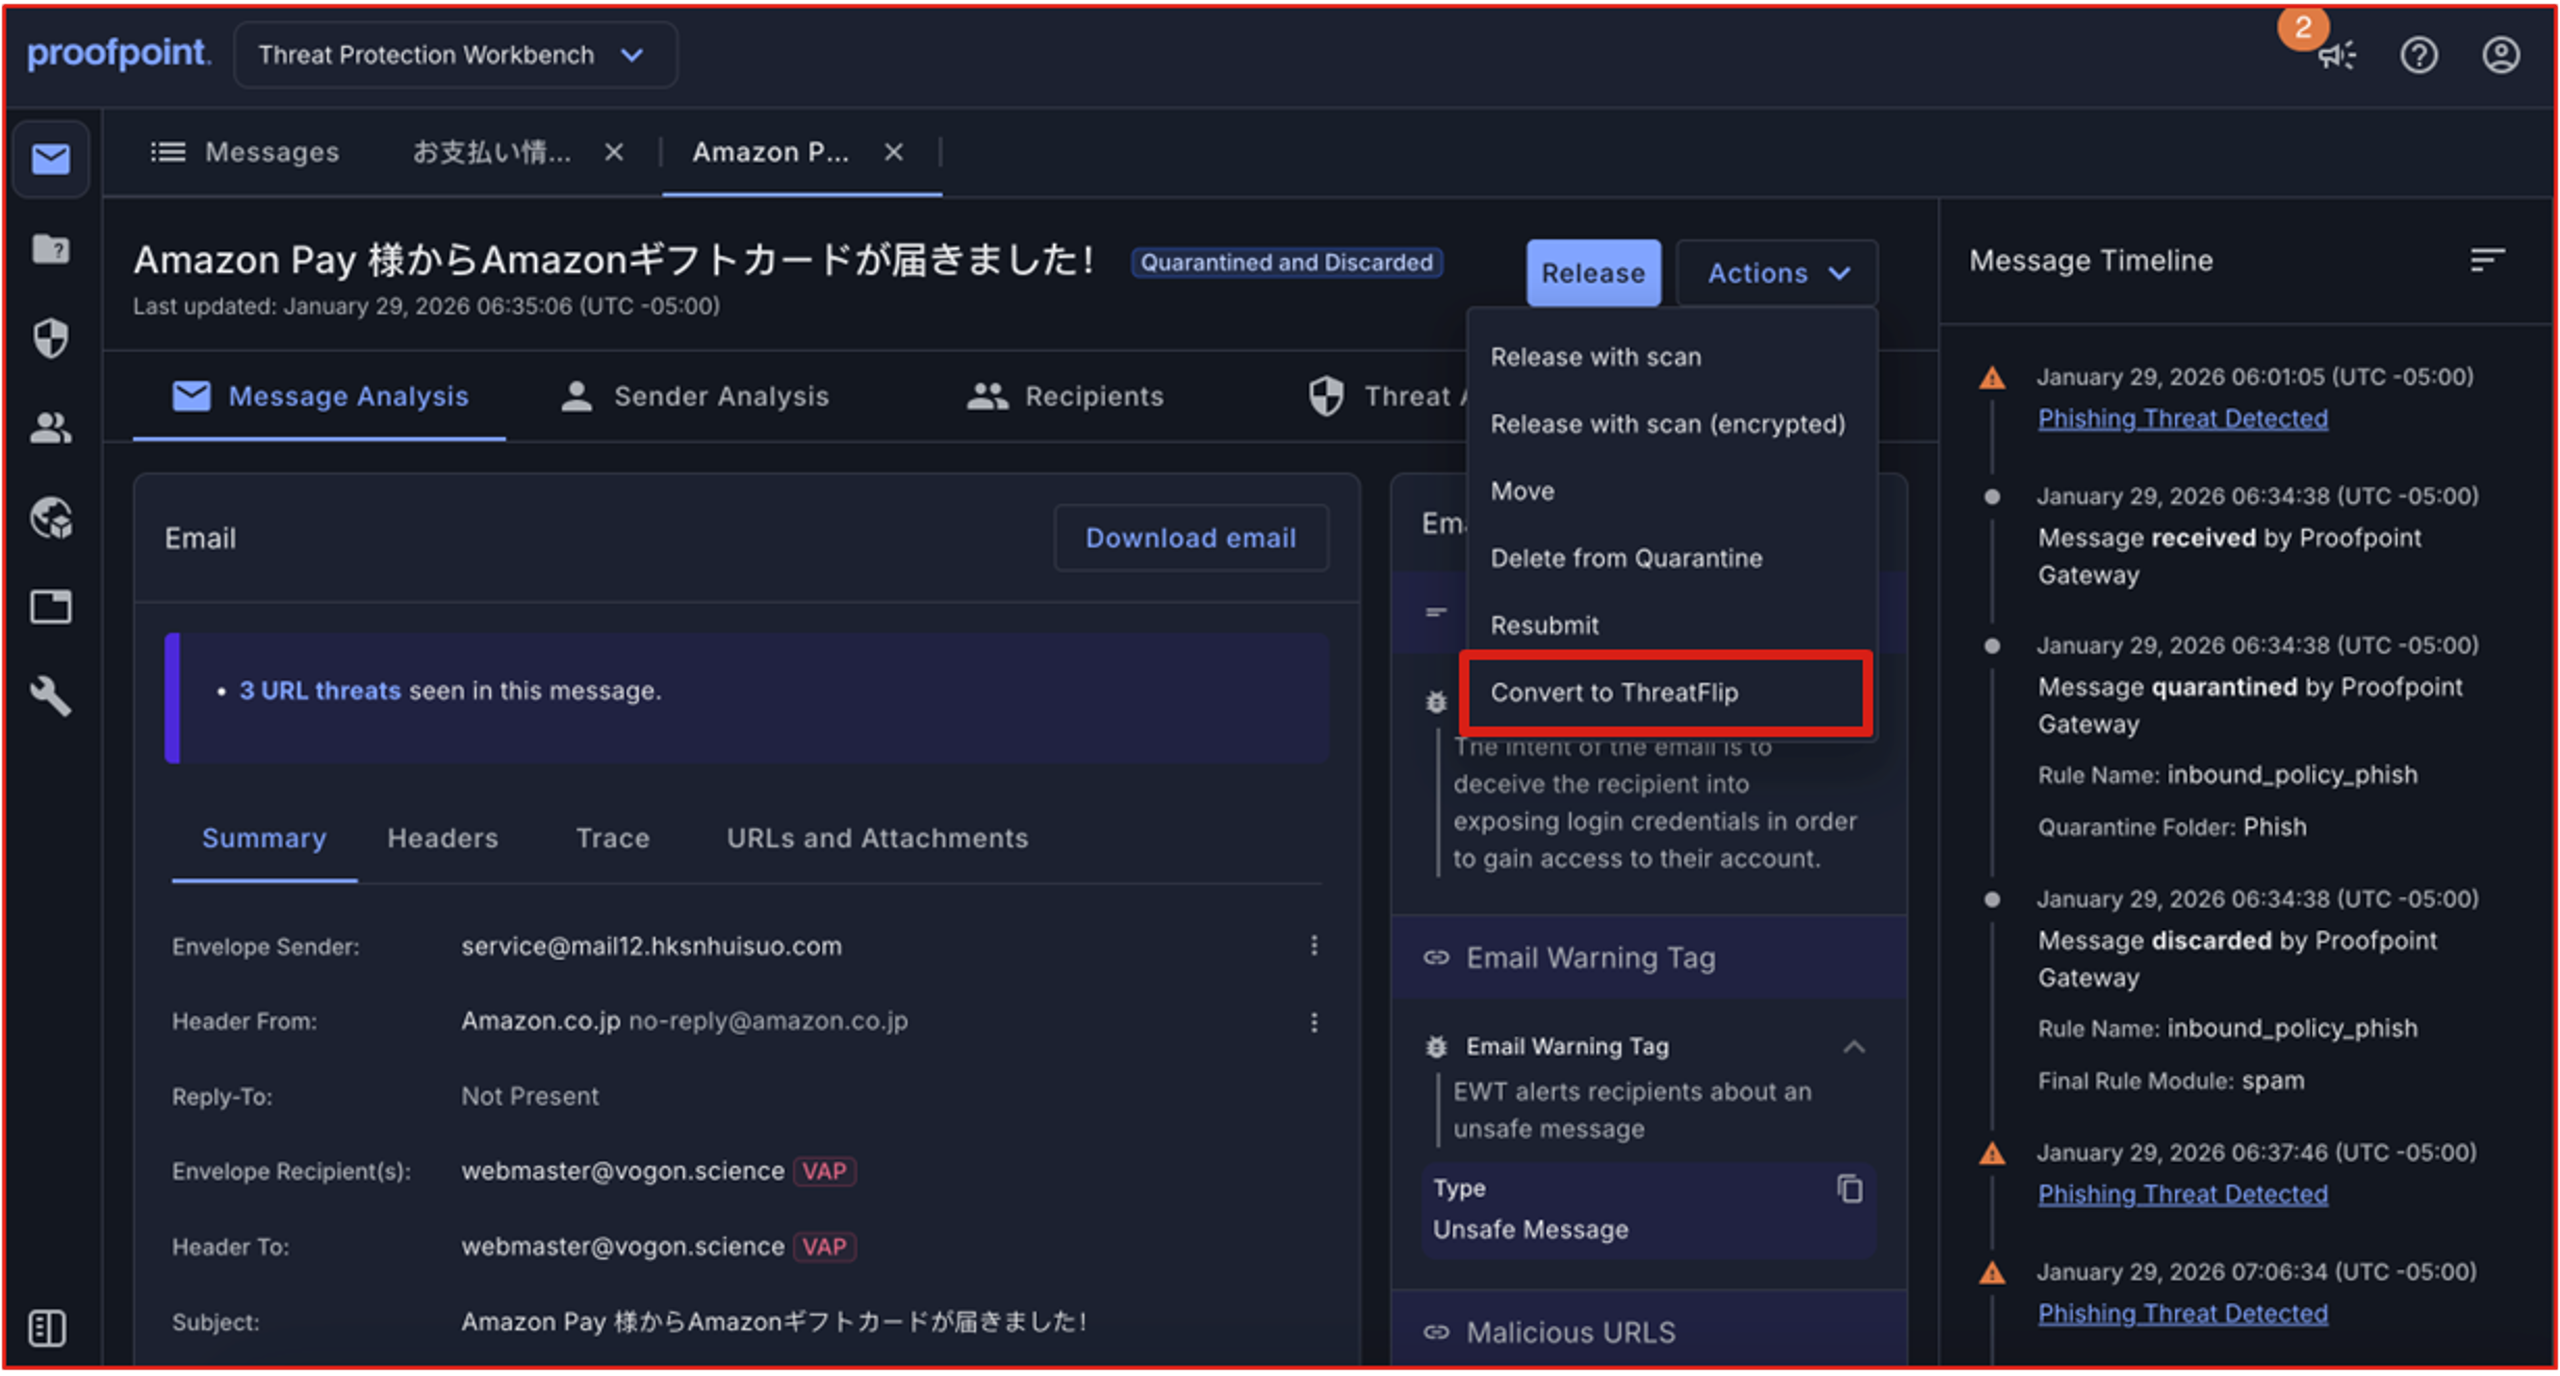2560x1376 pixels.
Task: Click the people group sidebar icon
Action: point(50,428)
